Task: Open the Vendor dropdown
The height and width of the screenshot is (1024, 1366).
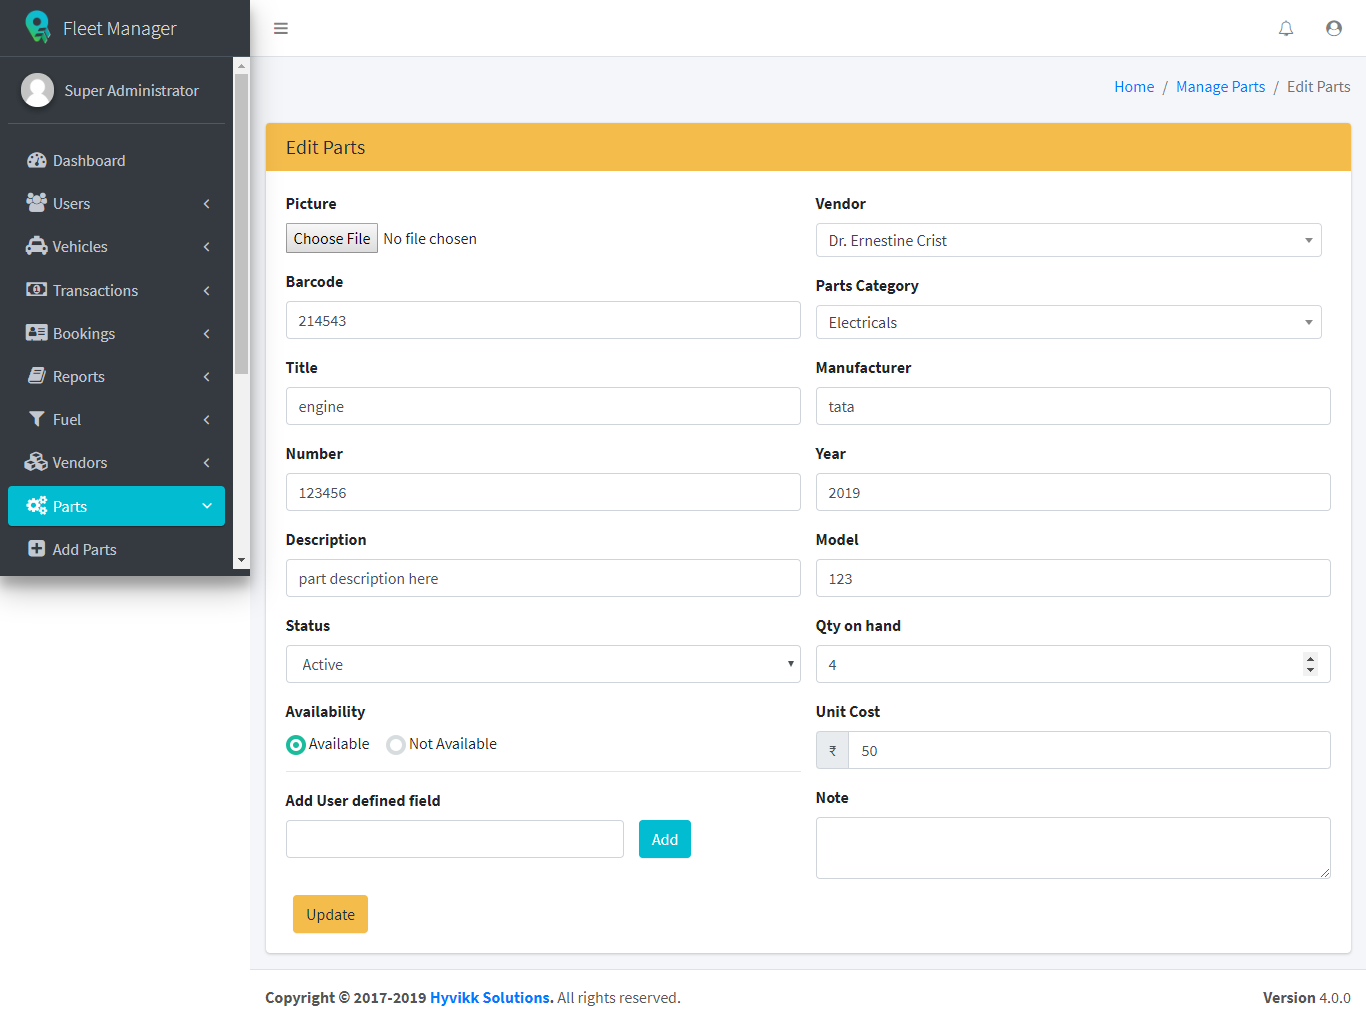Action: coord(1068,240)
